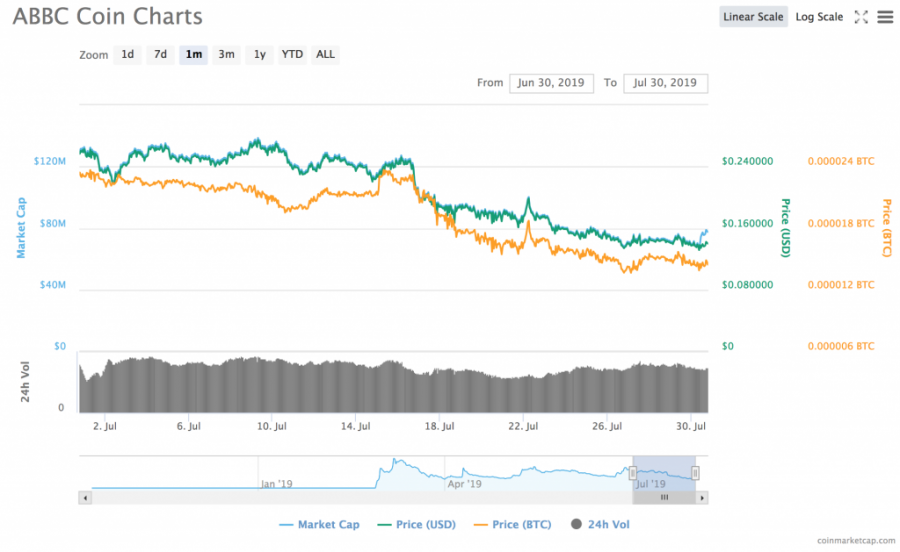Click the $0.080000 price axis label
Screen dimensions: 900x552
747,285
